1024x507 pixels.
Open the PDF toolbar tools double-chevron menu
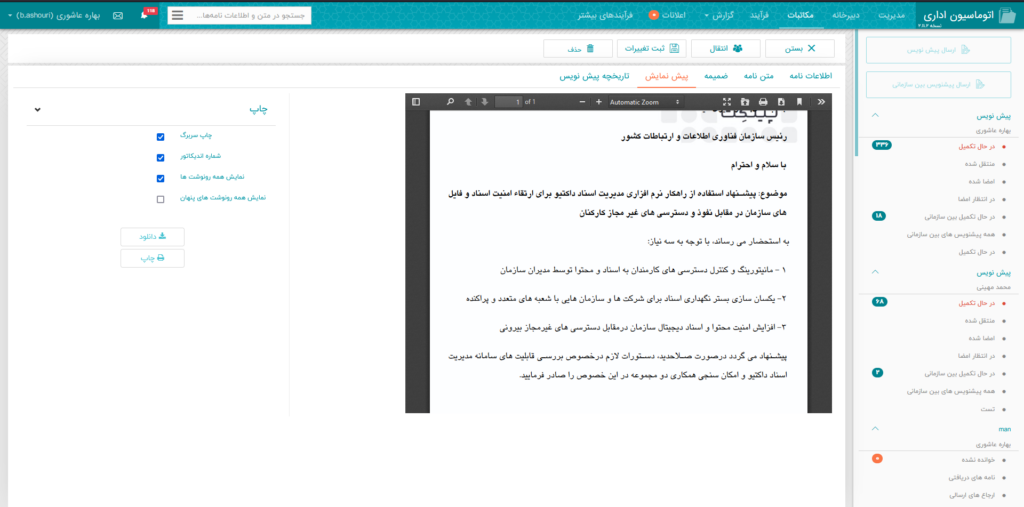click(821, 102)
